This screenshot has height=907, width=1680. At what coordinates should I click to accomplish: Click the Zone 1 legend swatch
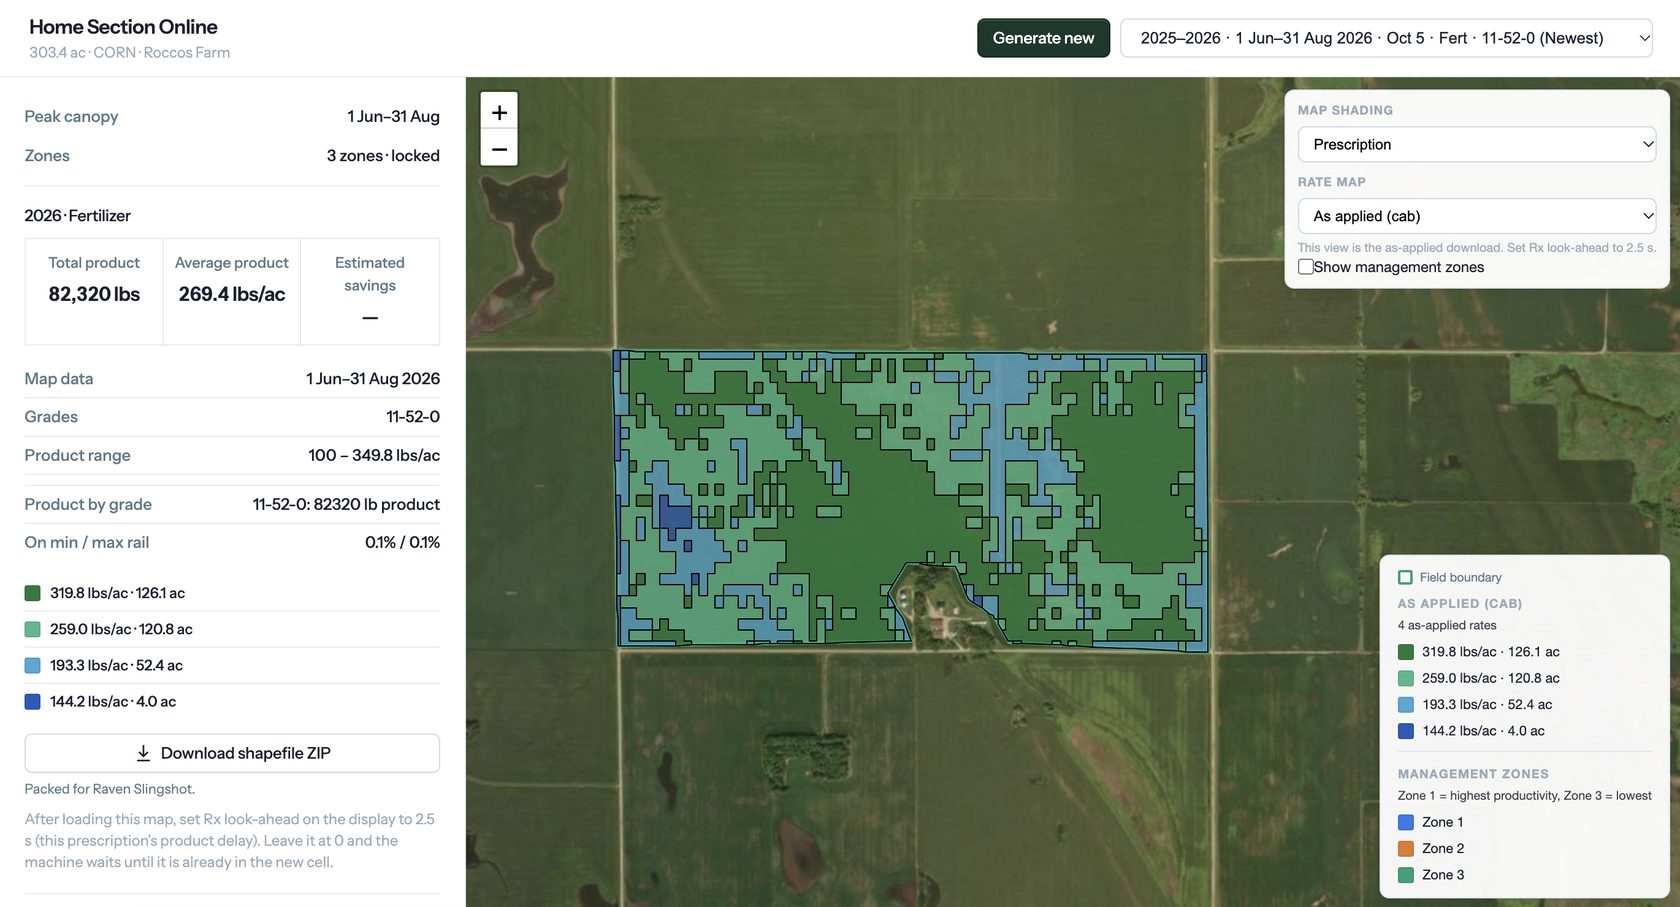(1405, 822)
